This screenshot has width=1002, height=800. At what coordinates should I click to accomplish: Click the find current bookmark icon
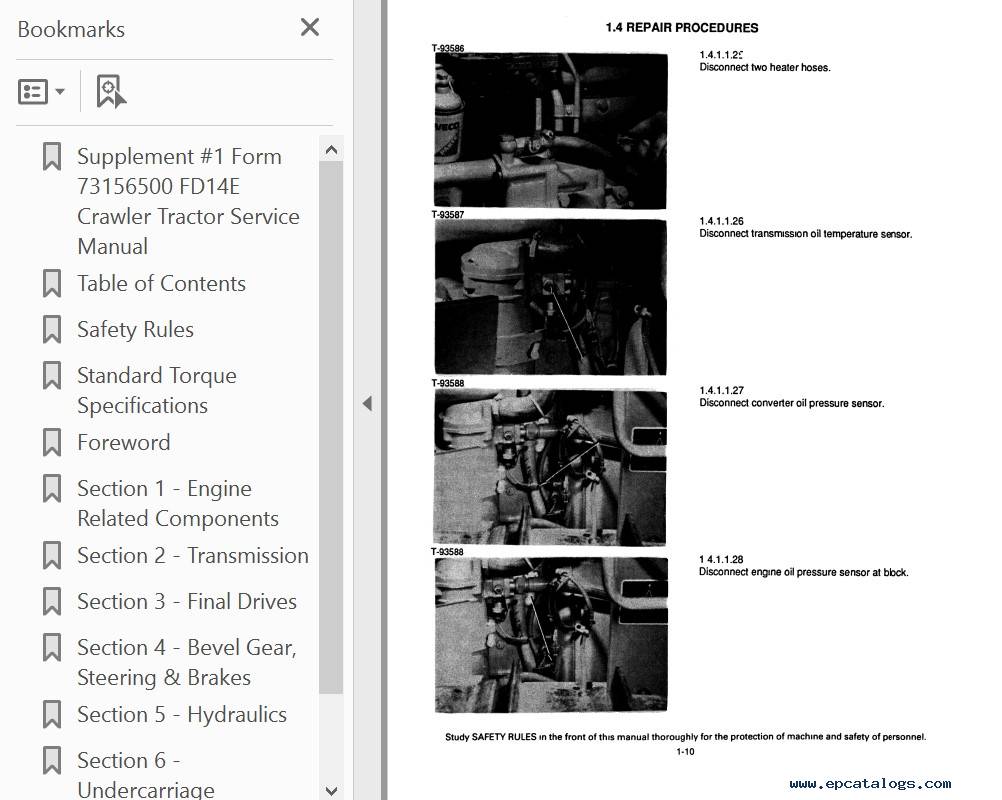[111, 91]
